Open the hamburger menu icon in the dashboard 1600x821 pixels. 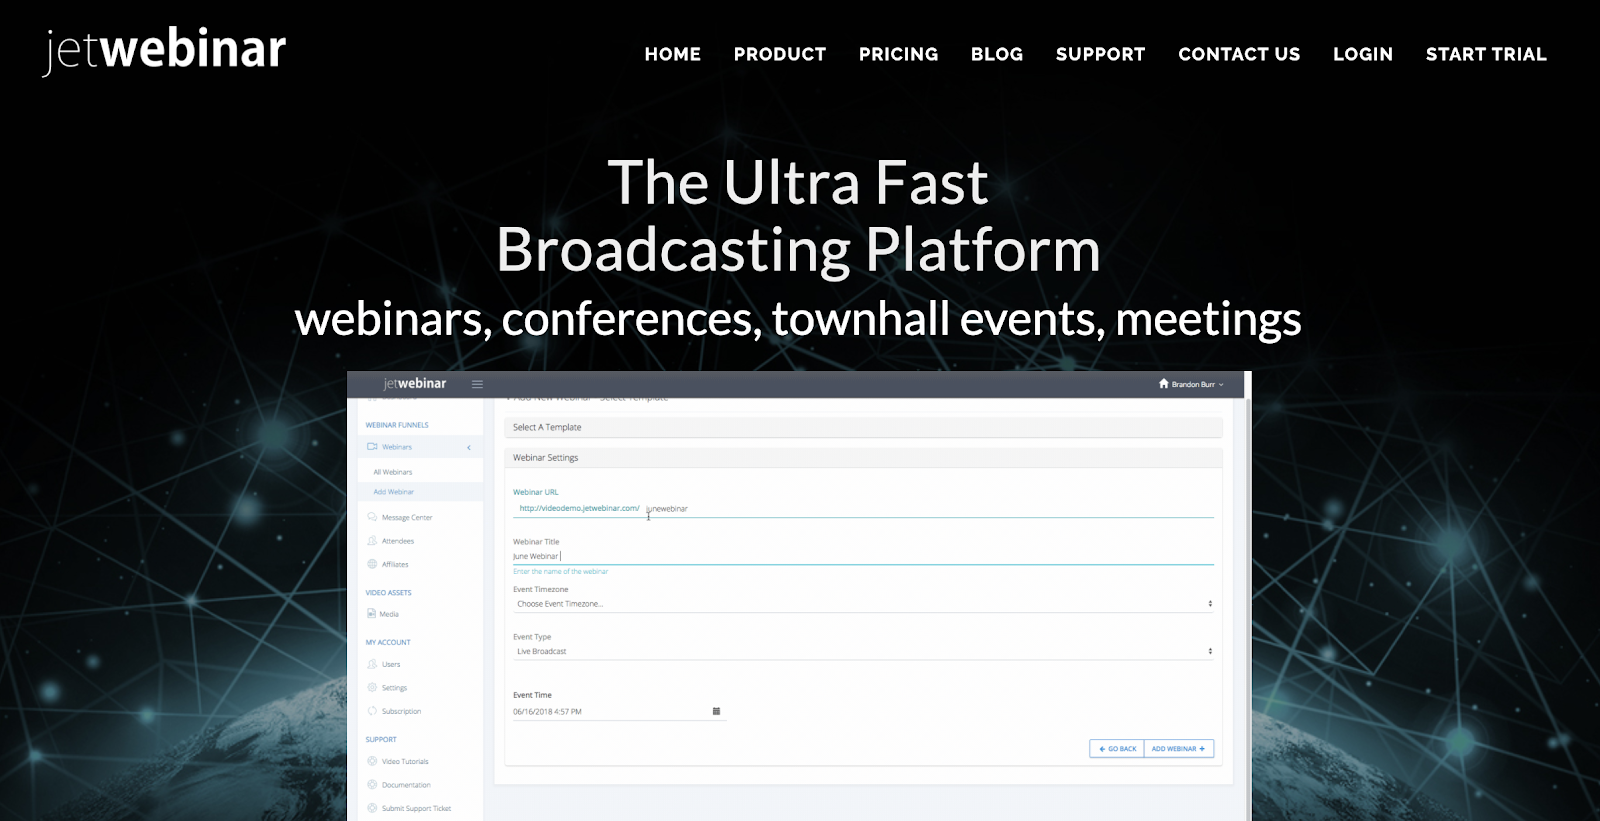(477, 384)
